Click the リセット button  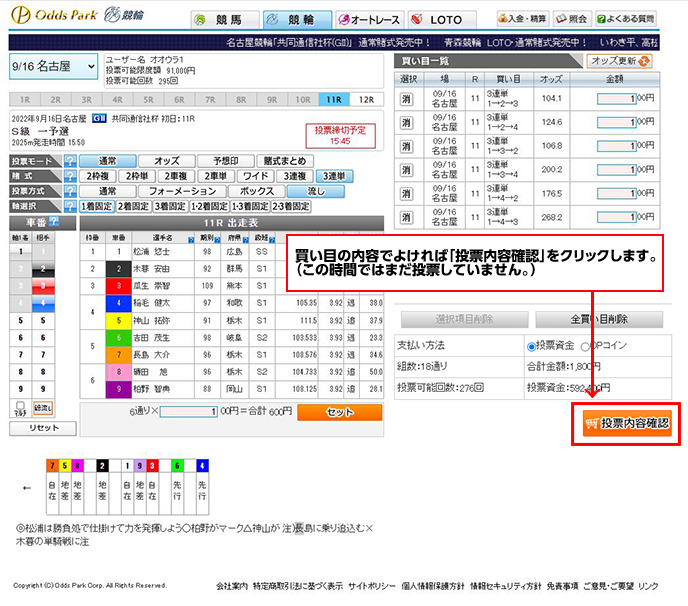pyautogui.click(x=43, y=428)
